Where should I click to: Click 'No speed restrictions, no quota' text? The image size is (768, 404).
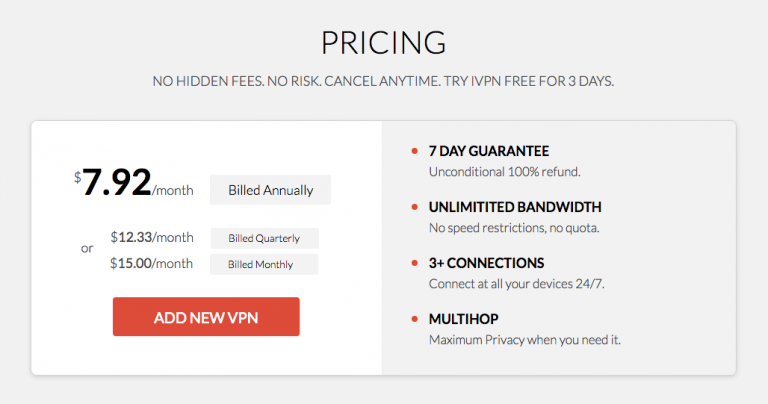[x=514, y=228]
